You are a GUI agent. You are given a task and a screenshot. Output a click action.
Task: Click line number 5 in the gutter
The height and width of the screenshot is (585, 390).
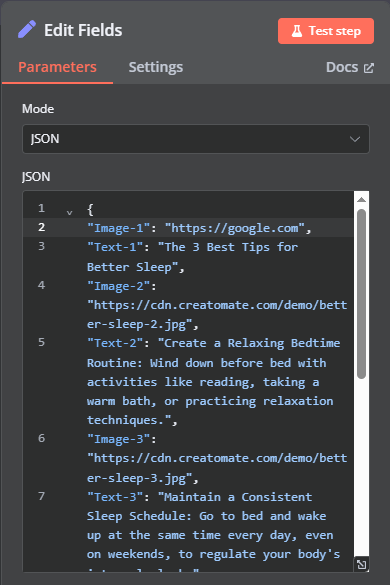coord(41,342)
